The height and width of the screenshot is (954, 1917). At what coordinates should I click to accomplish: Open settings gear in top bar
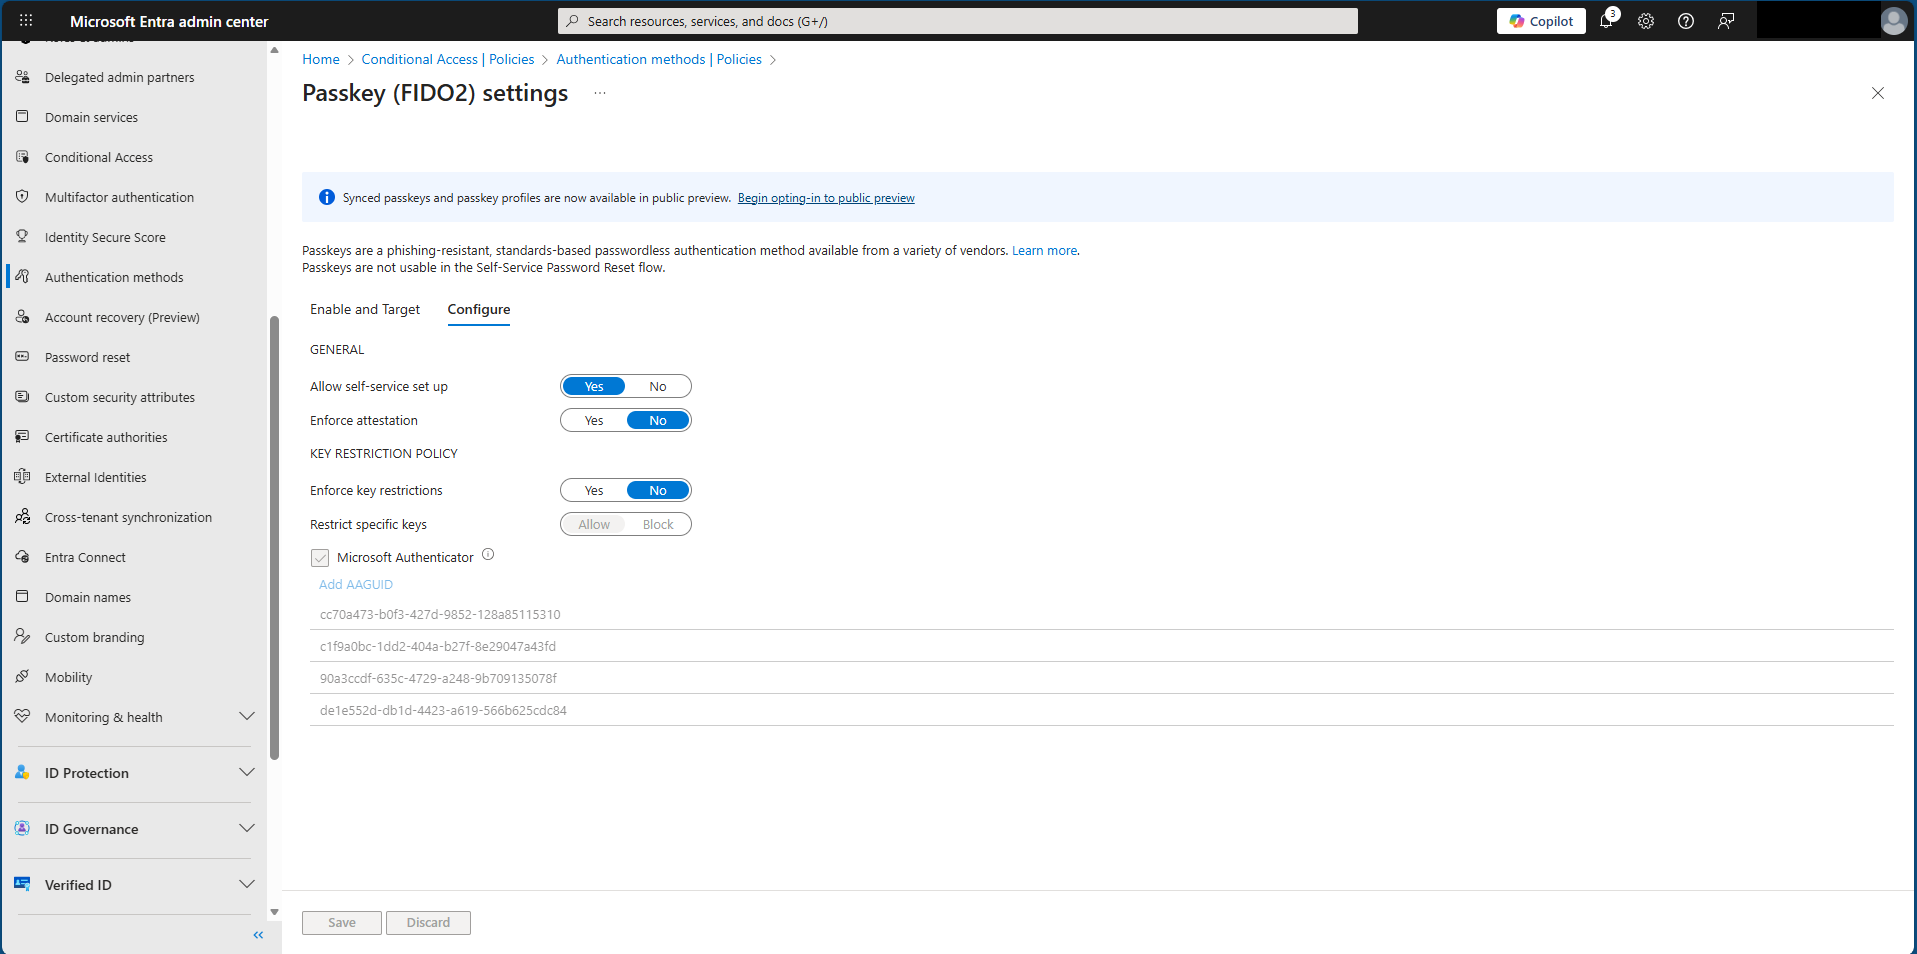pos(1646,21)
